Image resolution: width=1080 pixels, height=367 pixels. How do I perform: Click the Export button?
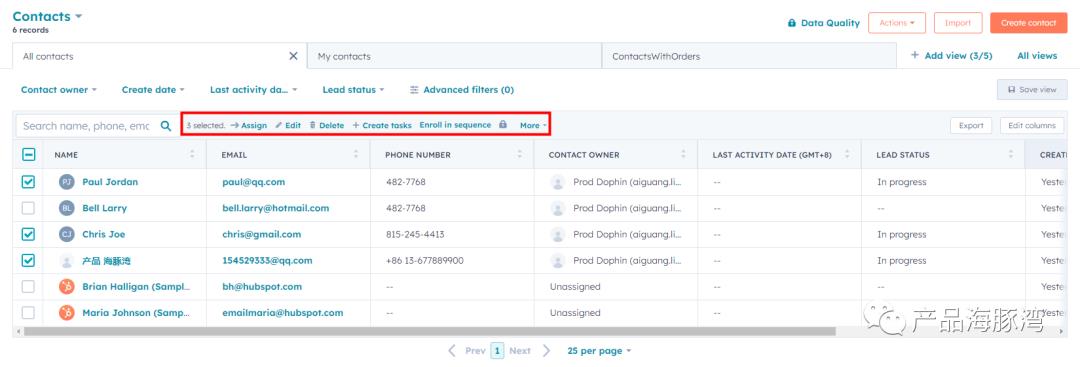(971, 125)
